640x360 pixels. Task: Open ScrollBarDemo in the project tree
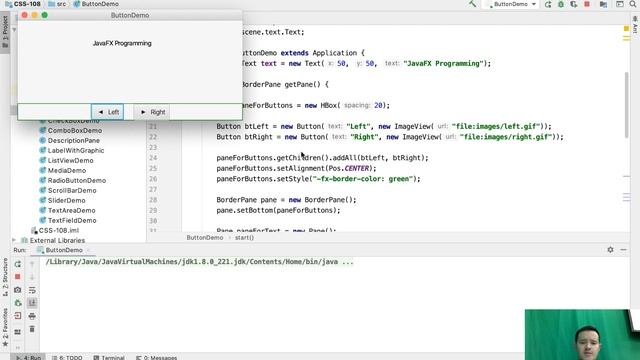coord(72,191)
